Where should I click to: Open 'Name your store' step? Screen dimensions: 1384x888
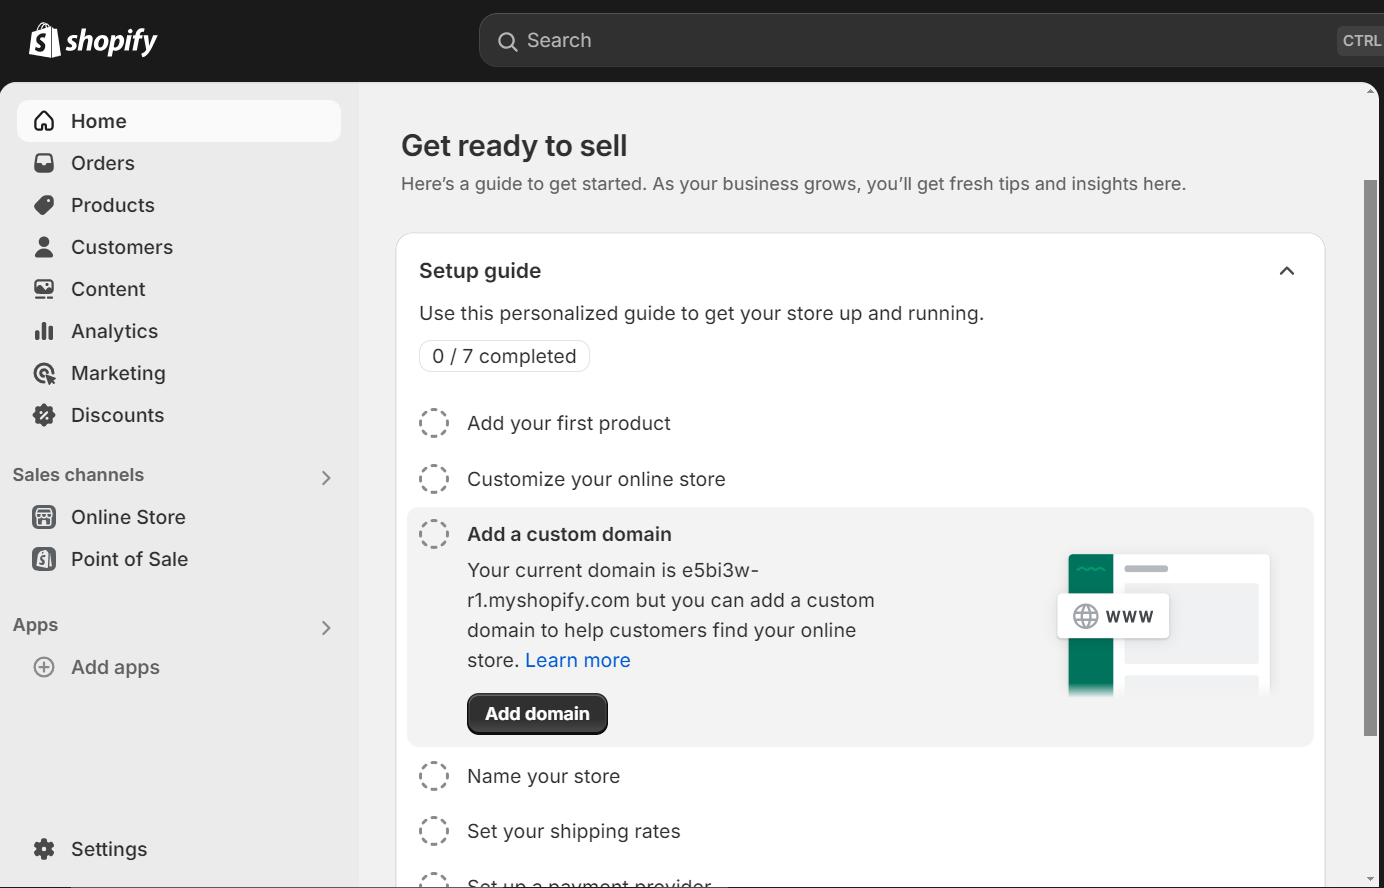[x=543, y=776]
